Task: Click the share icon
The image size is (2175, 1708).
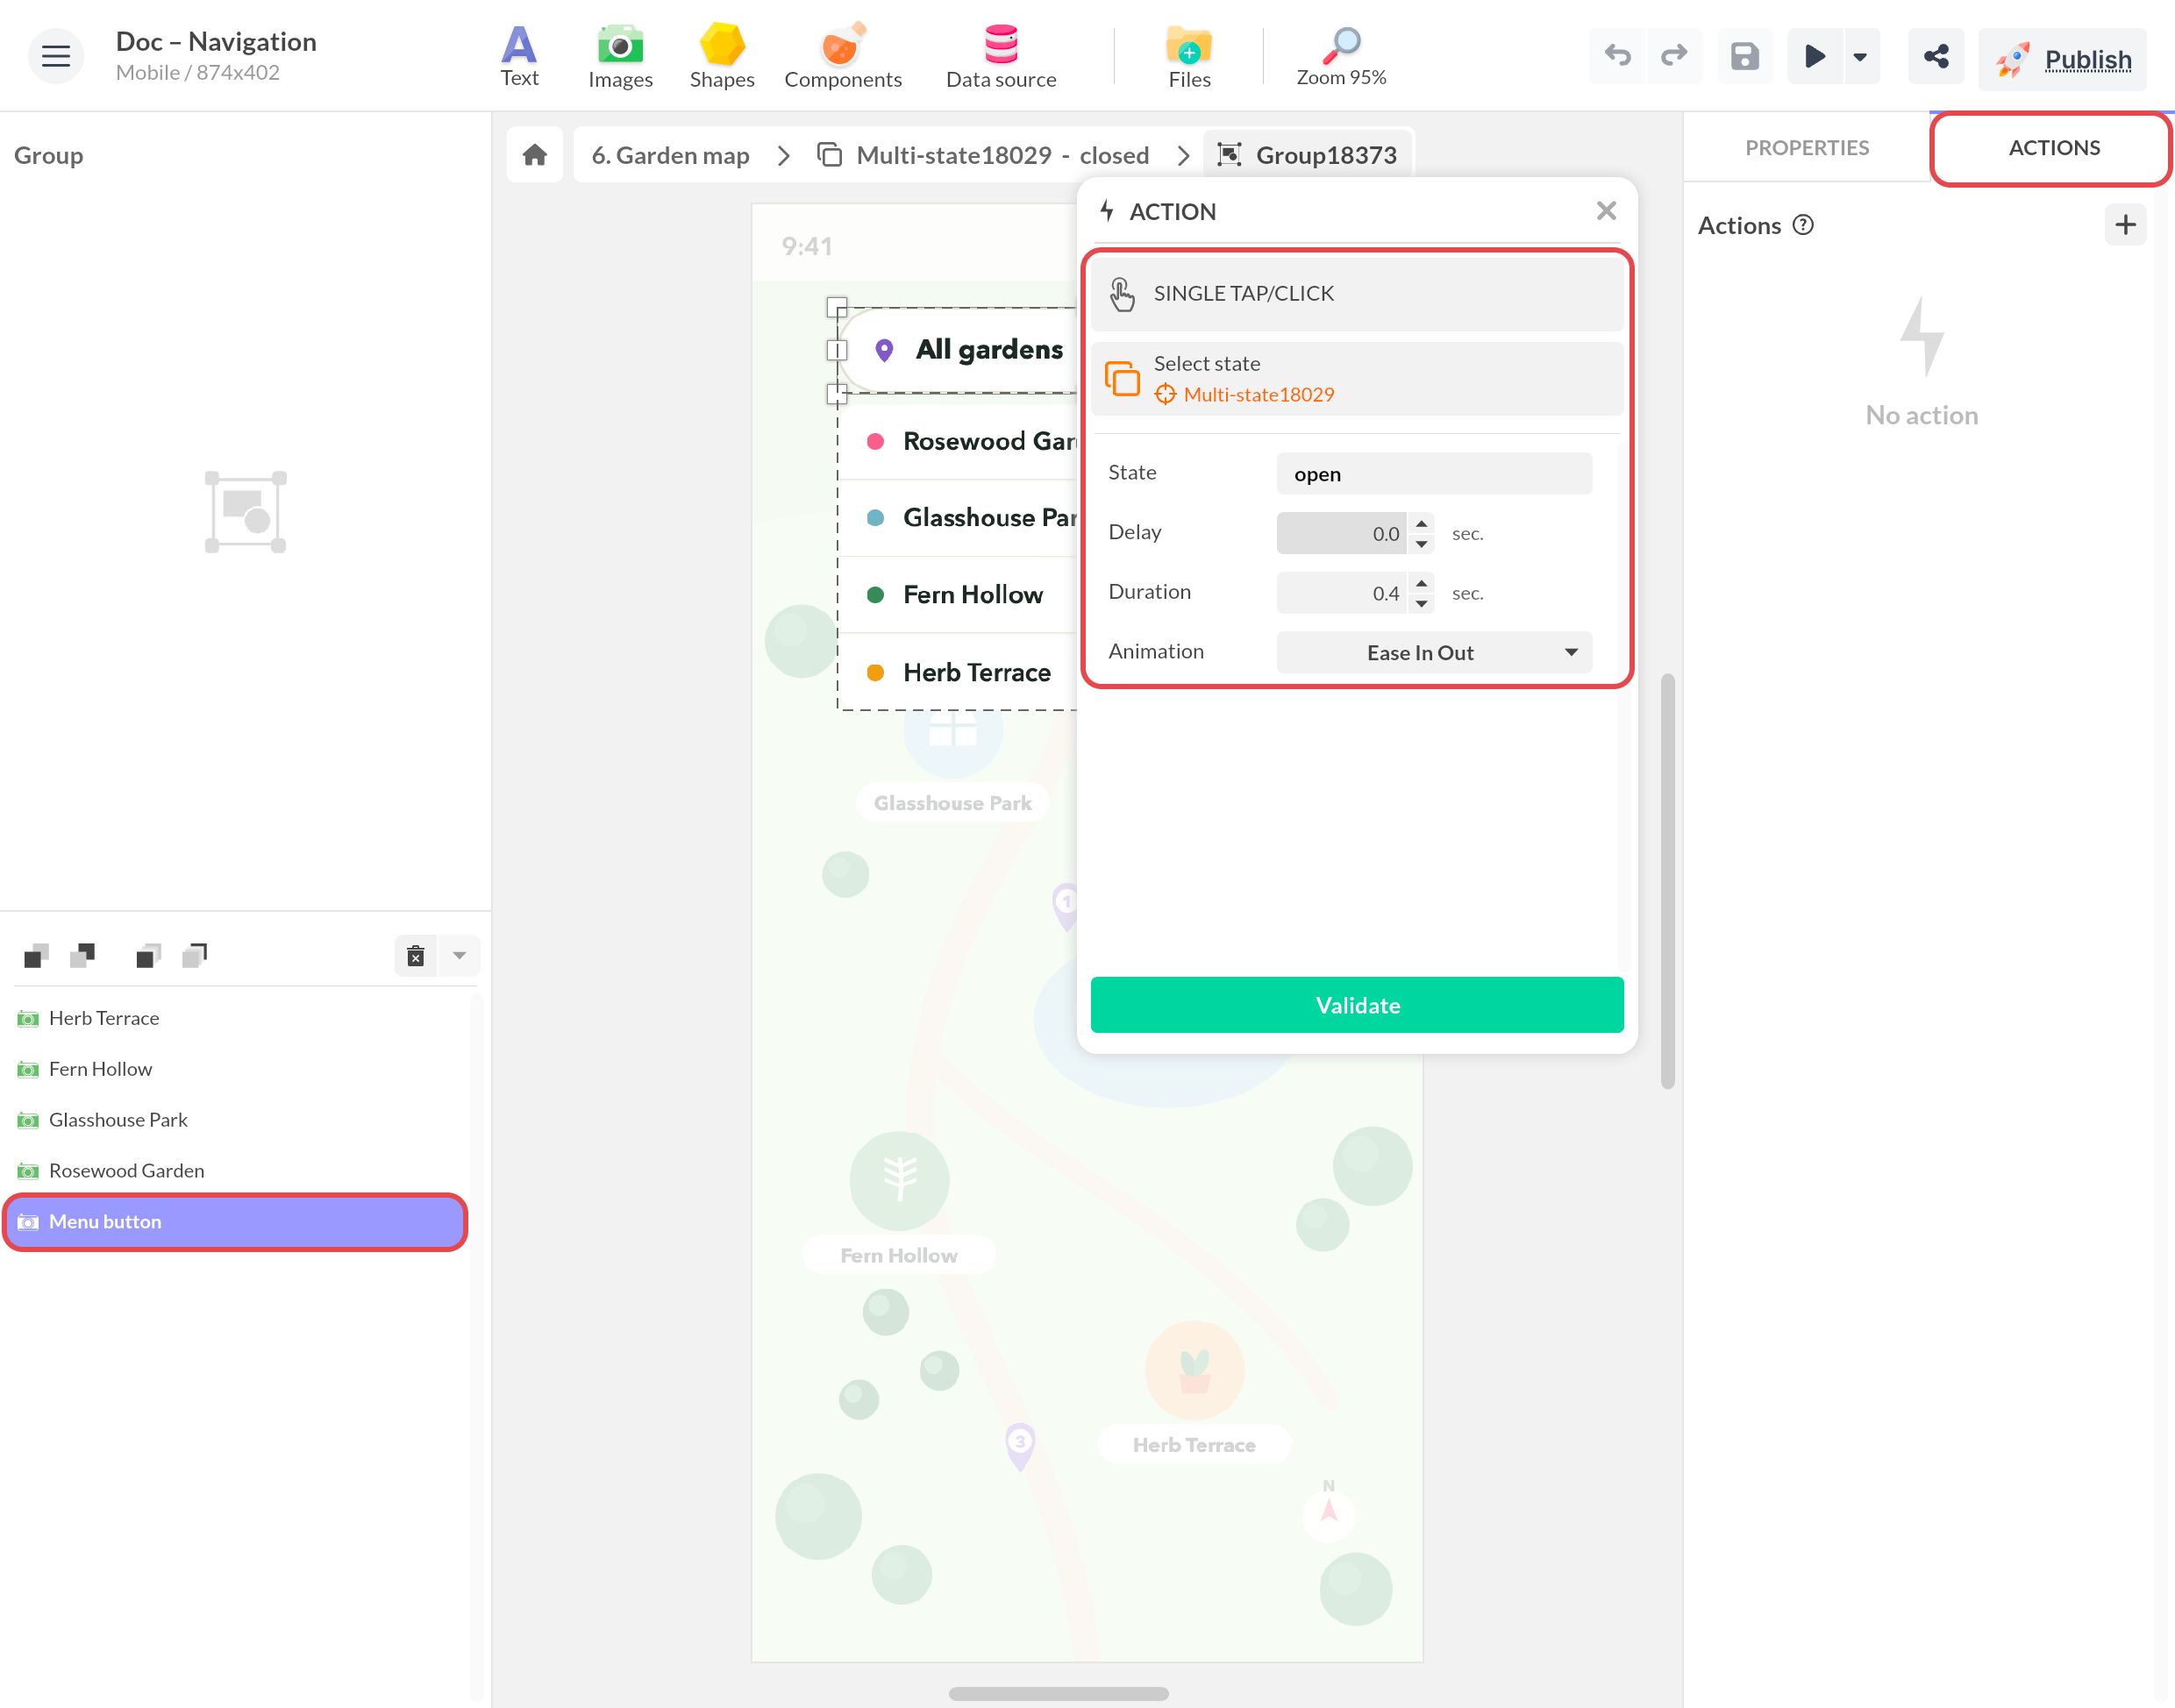Action: [1936, 56]
